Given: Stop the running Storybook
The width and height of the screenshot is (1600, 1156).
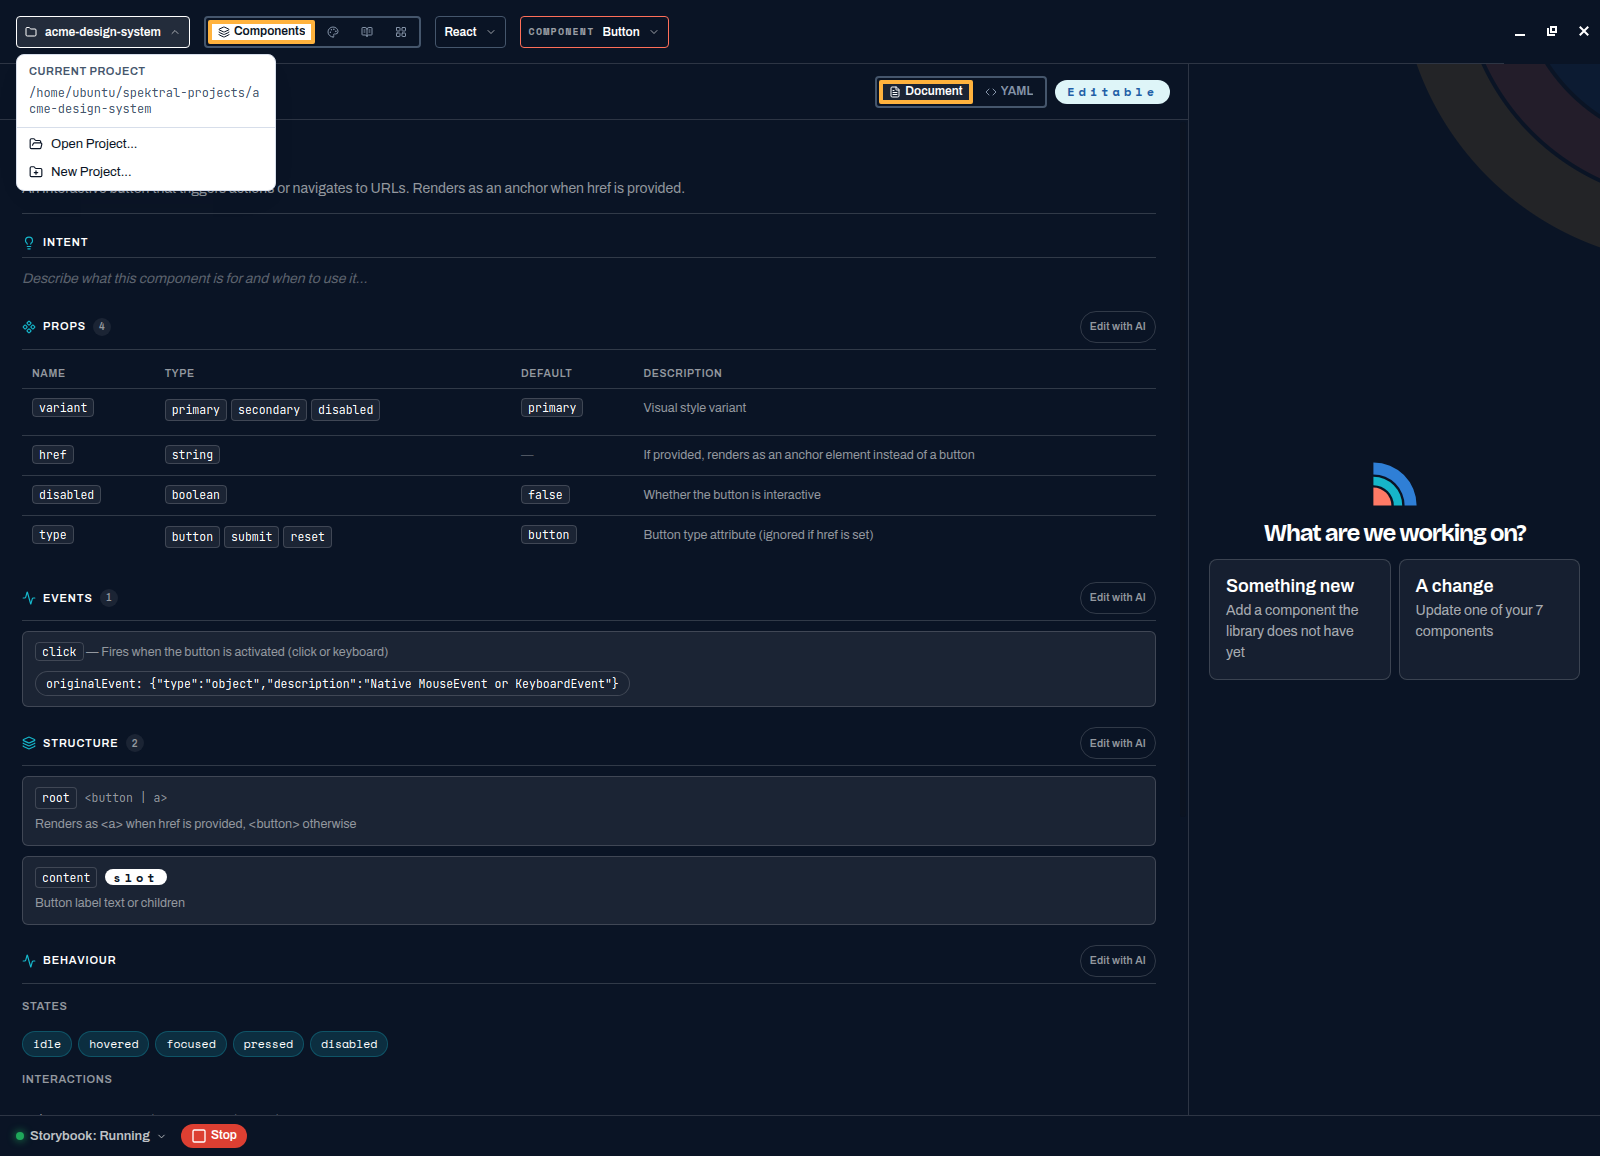Looking at the screenshot, I should pyautogui.click(x=214, y=1136).
